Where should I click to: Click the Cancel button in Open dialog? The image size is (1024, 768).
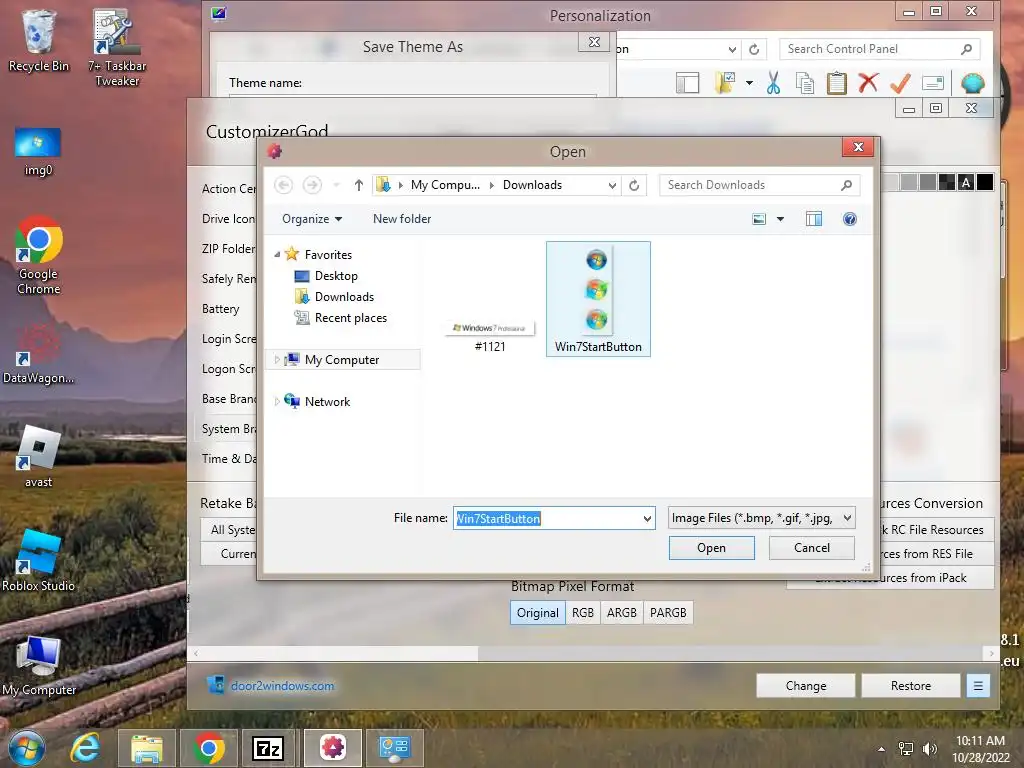coord(812,548)
